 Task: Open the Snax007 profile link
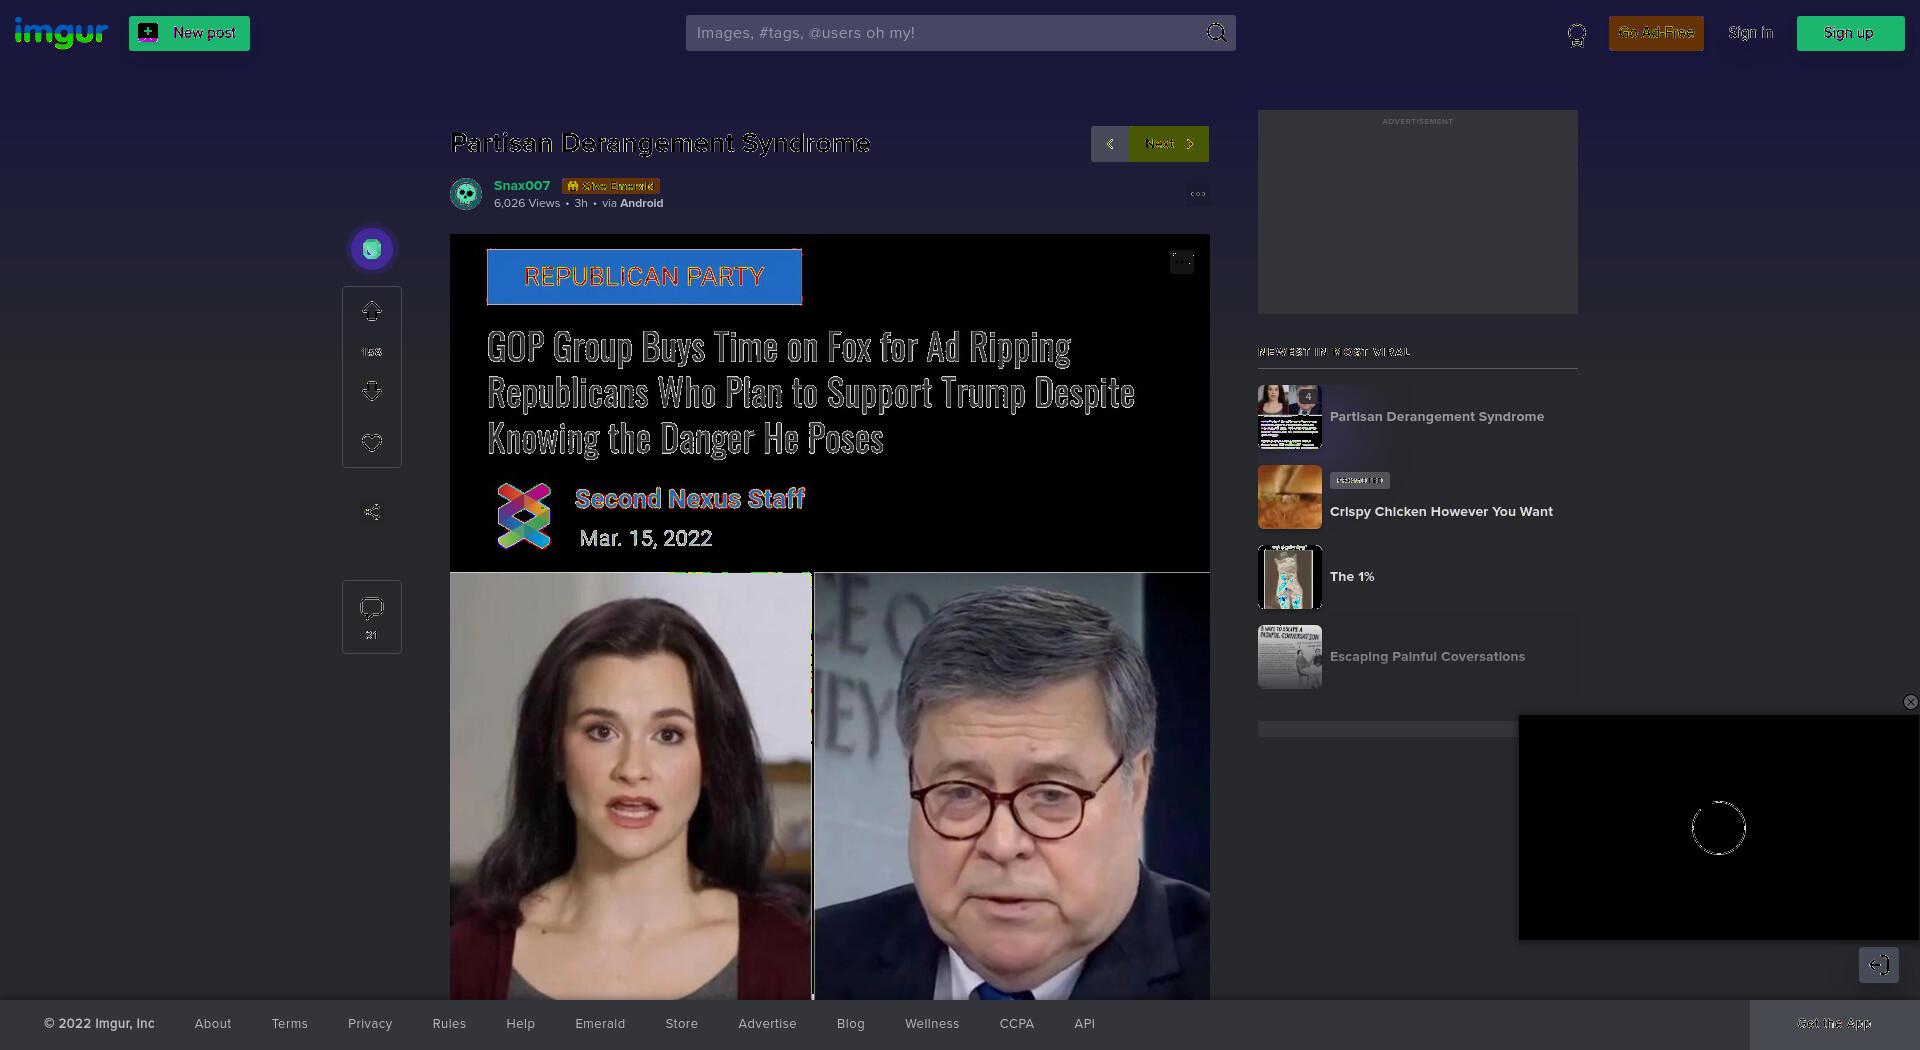point(522,186)
